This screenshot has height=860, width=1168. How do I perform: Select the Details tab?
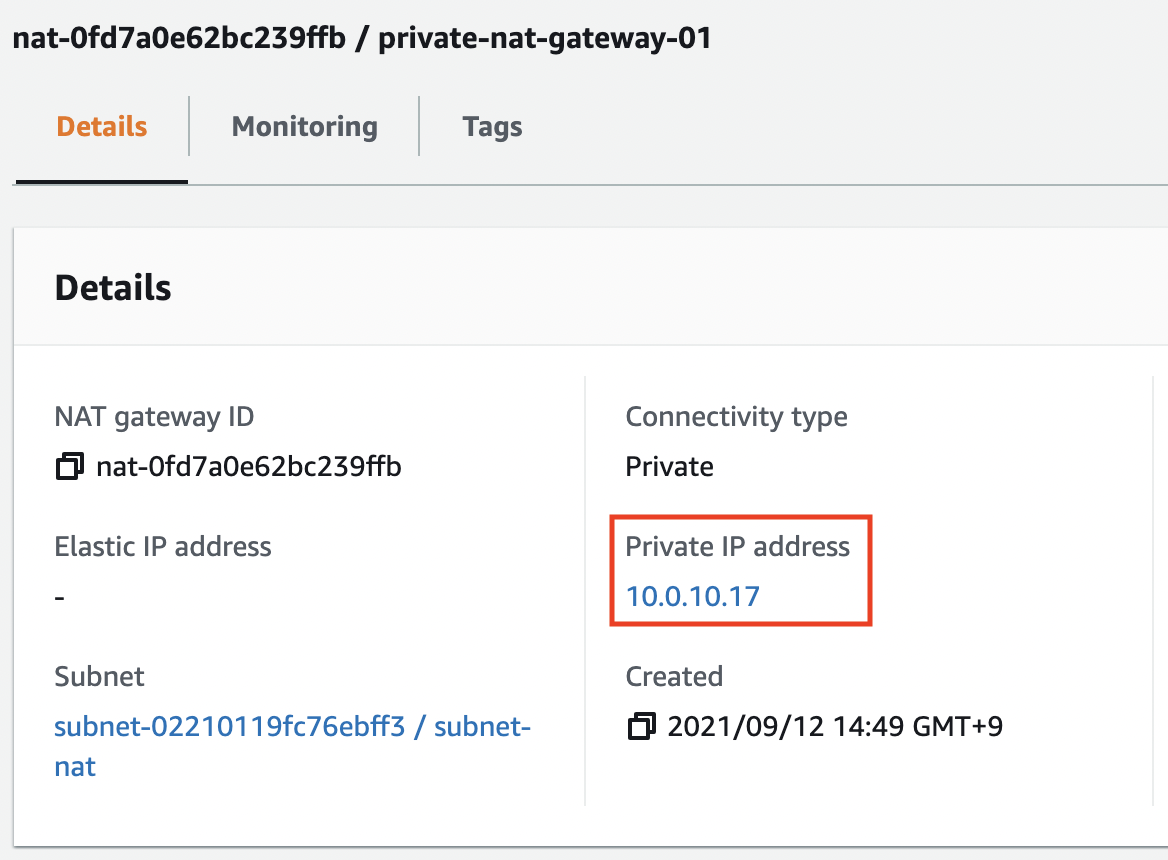coord(100,126)
